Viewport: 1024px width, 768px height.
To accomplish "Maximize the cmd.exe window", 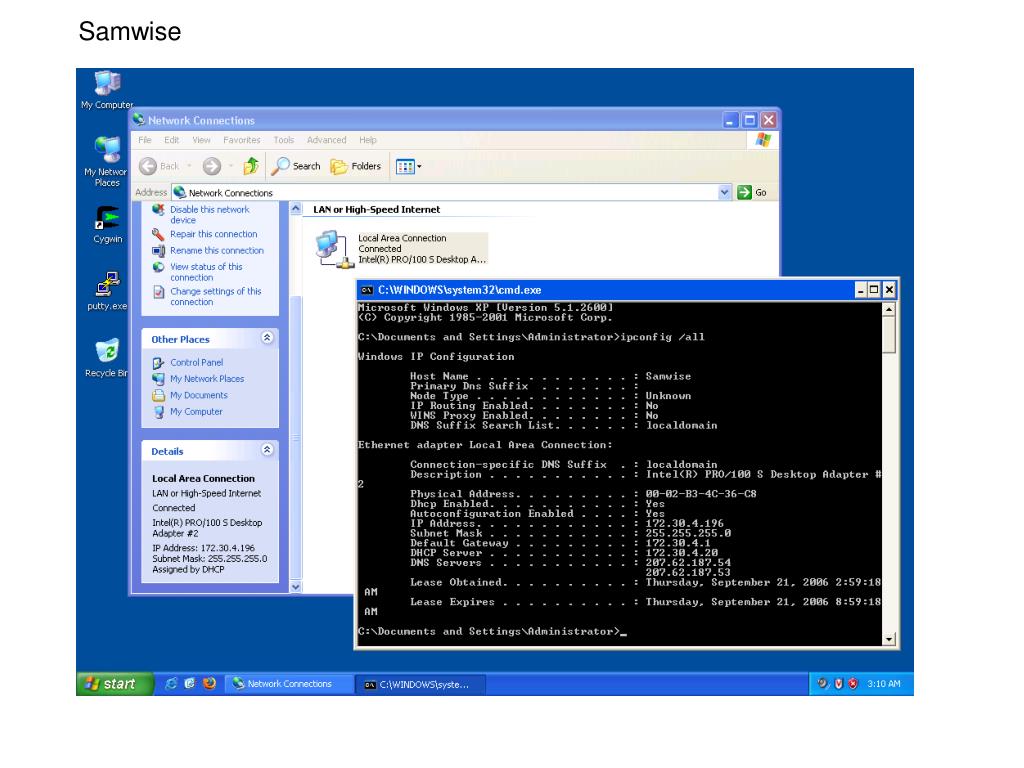I will (x=874, y=290).
